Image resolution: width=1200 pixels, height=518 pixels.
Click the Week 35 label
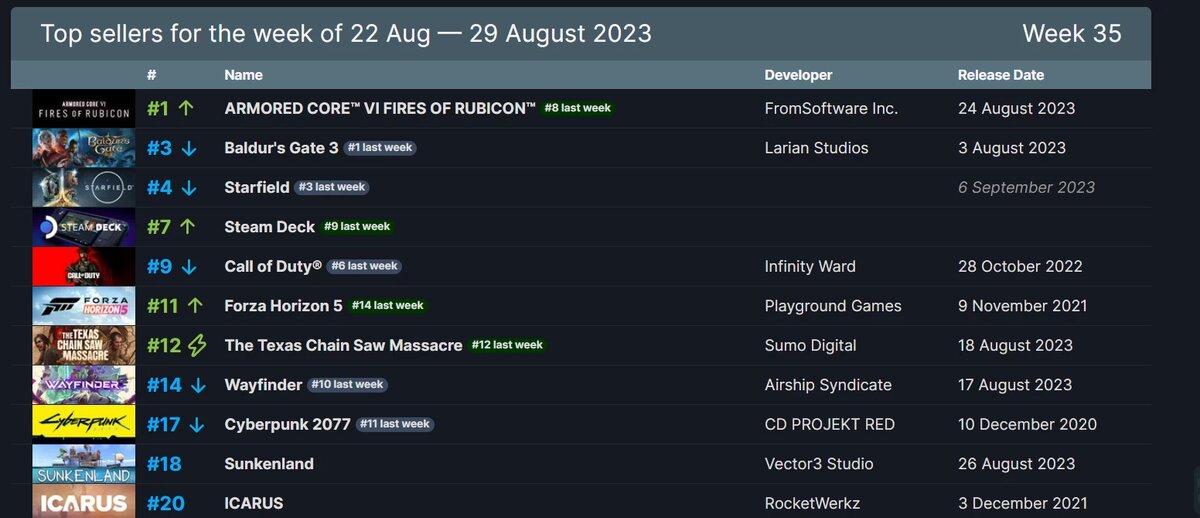(x=1072, y=33)
